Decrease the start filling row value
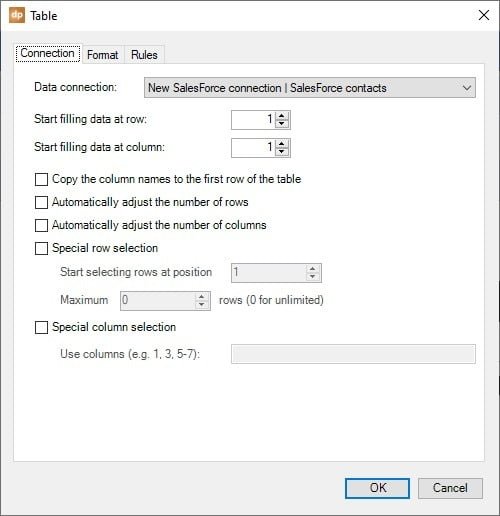 point(282,124)
